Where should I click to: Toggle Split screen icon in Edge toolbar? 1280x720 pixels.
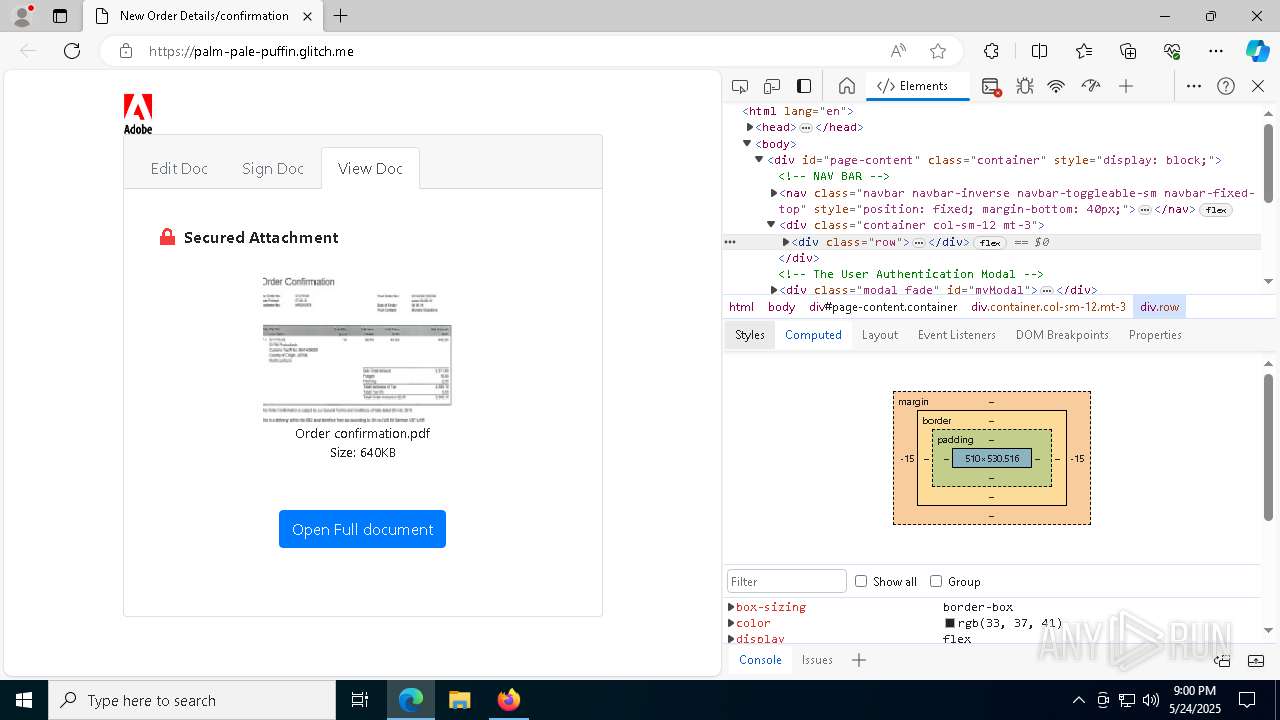click(1039, 51)
